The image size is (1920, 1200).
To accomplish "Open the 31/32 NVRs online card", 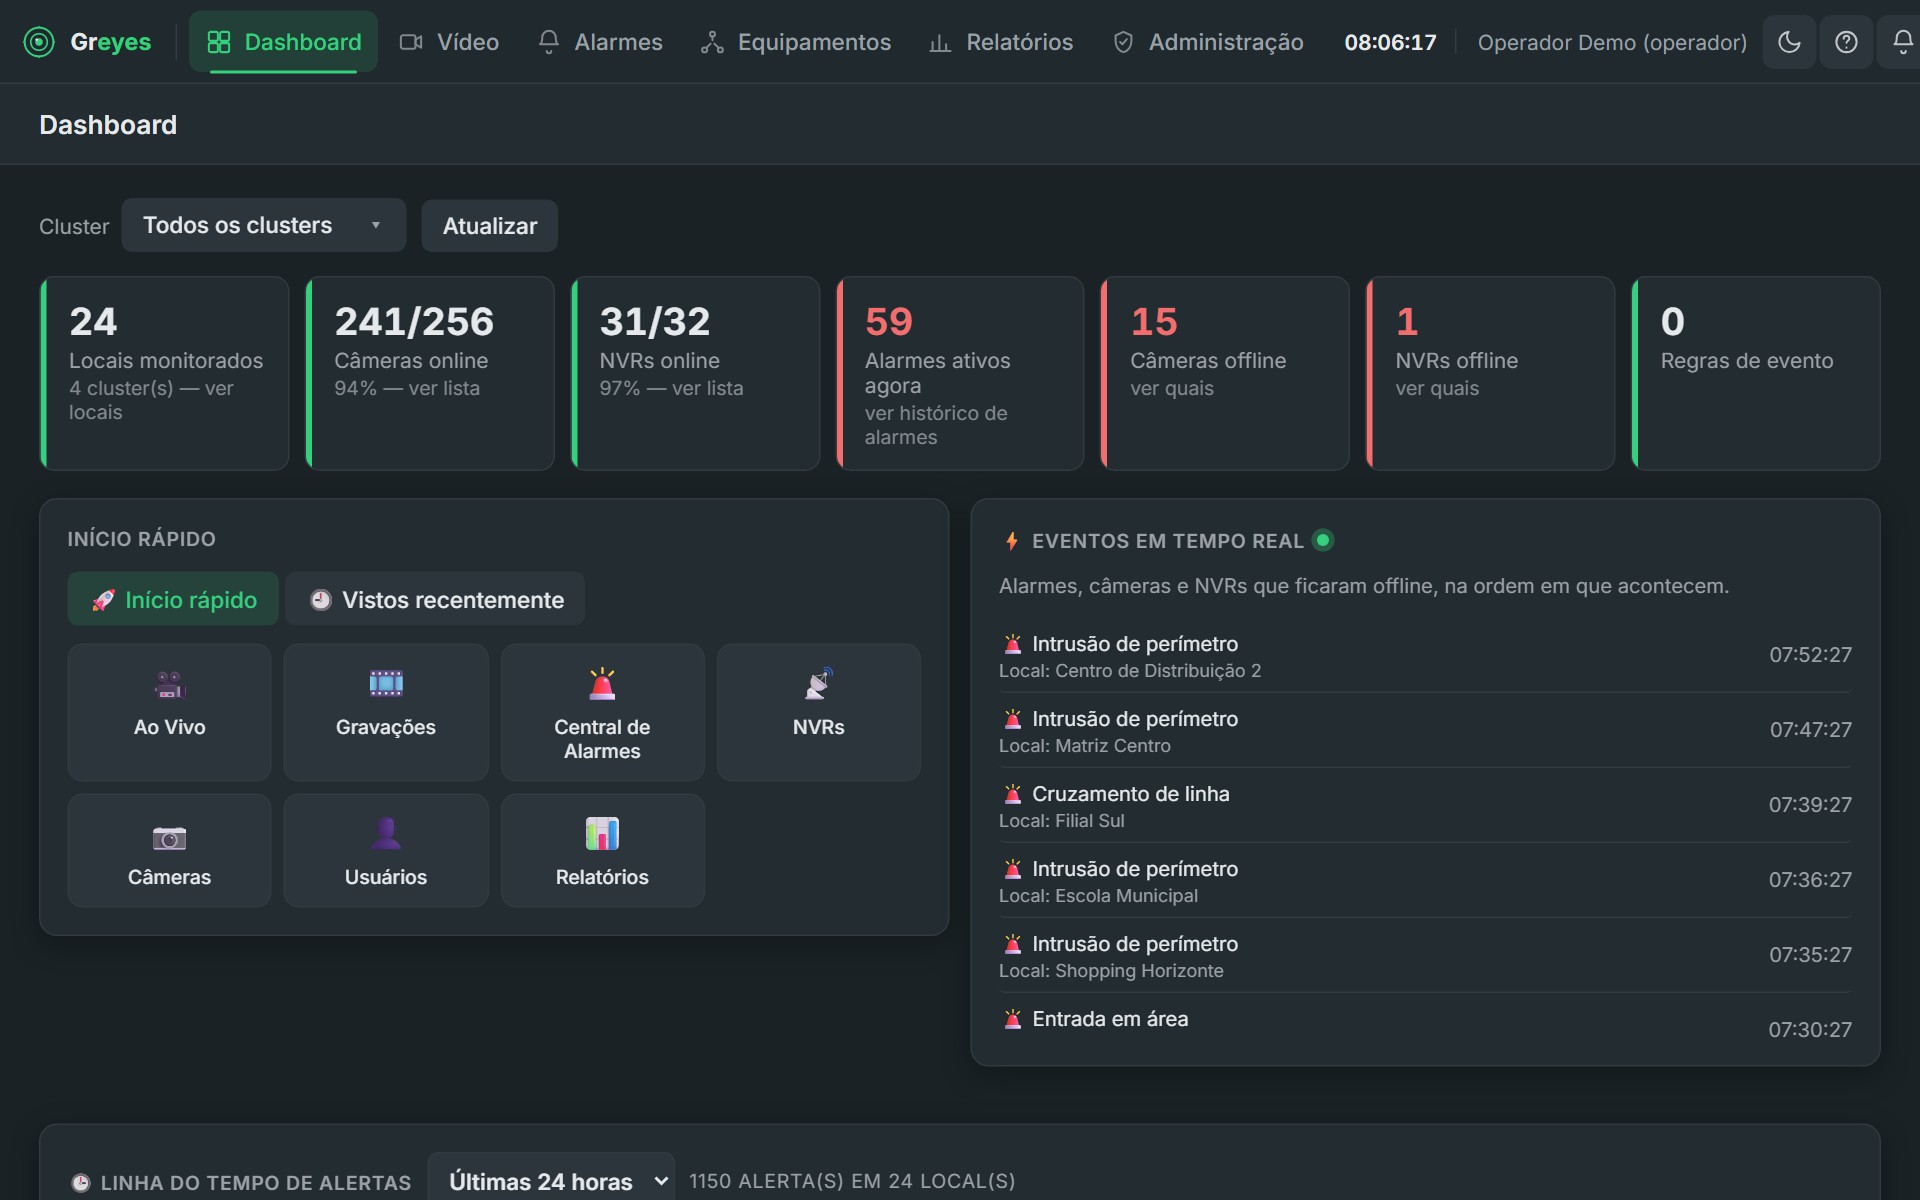I will coord(695,373).
